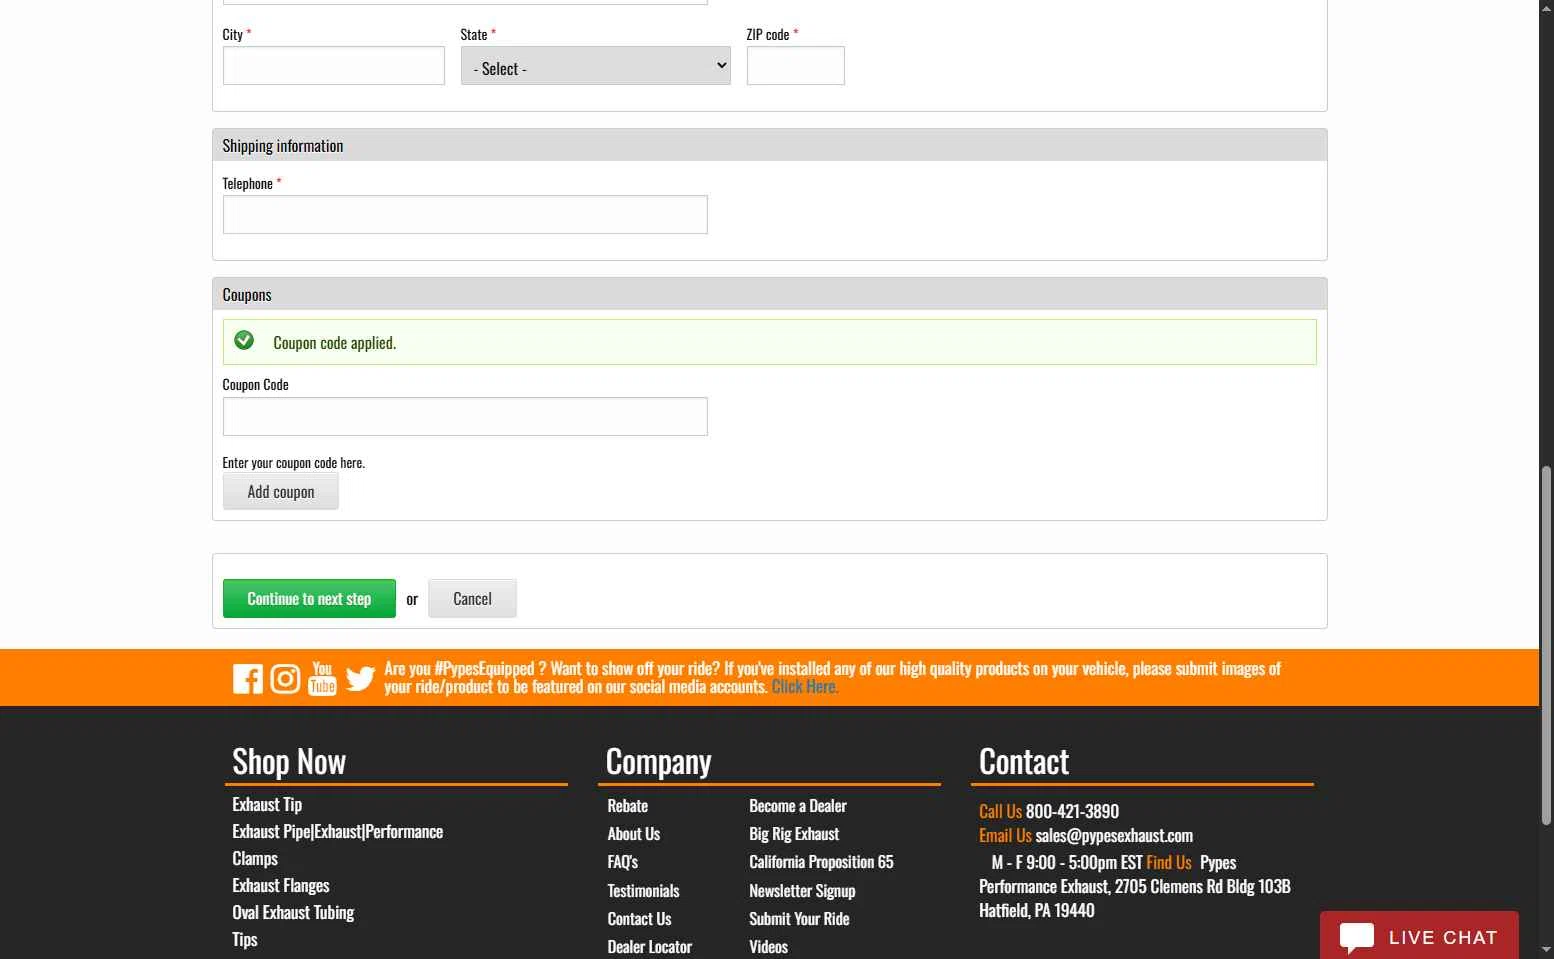Open the LIVE CHAT widget
This screenshot has height=959, width=1554.
(x=1419, y=936)
